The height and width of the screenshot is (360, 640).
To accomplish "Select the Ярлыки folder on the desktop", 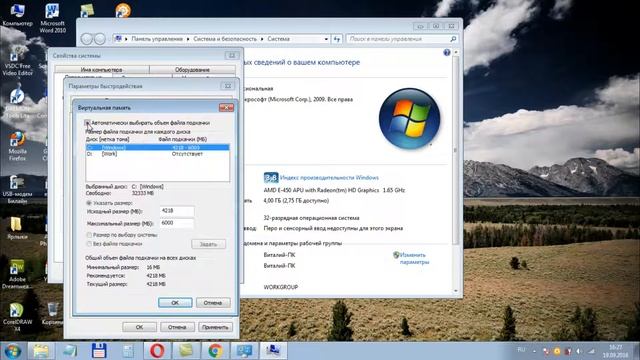I will tap(16, 228).
